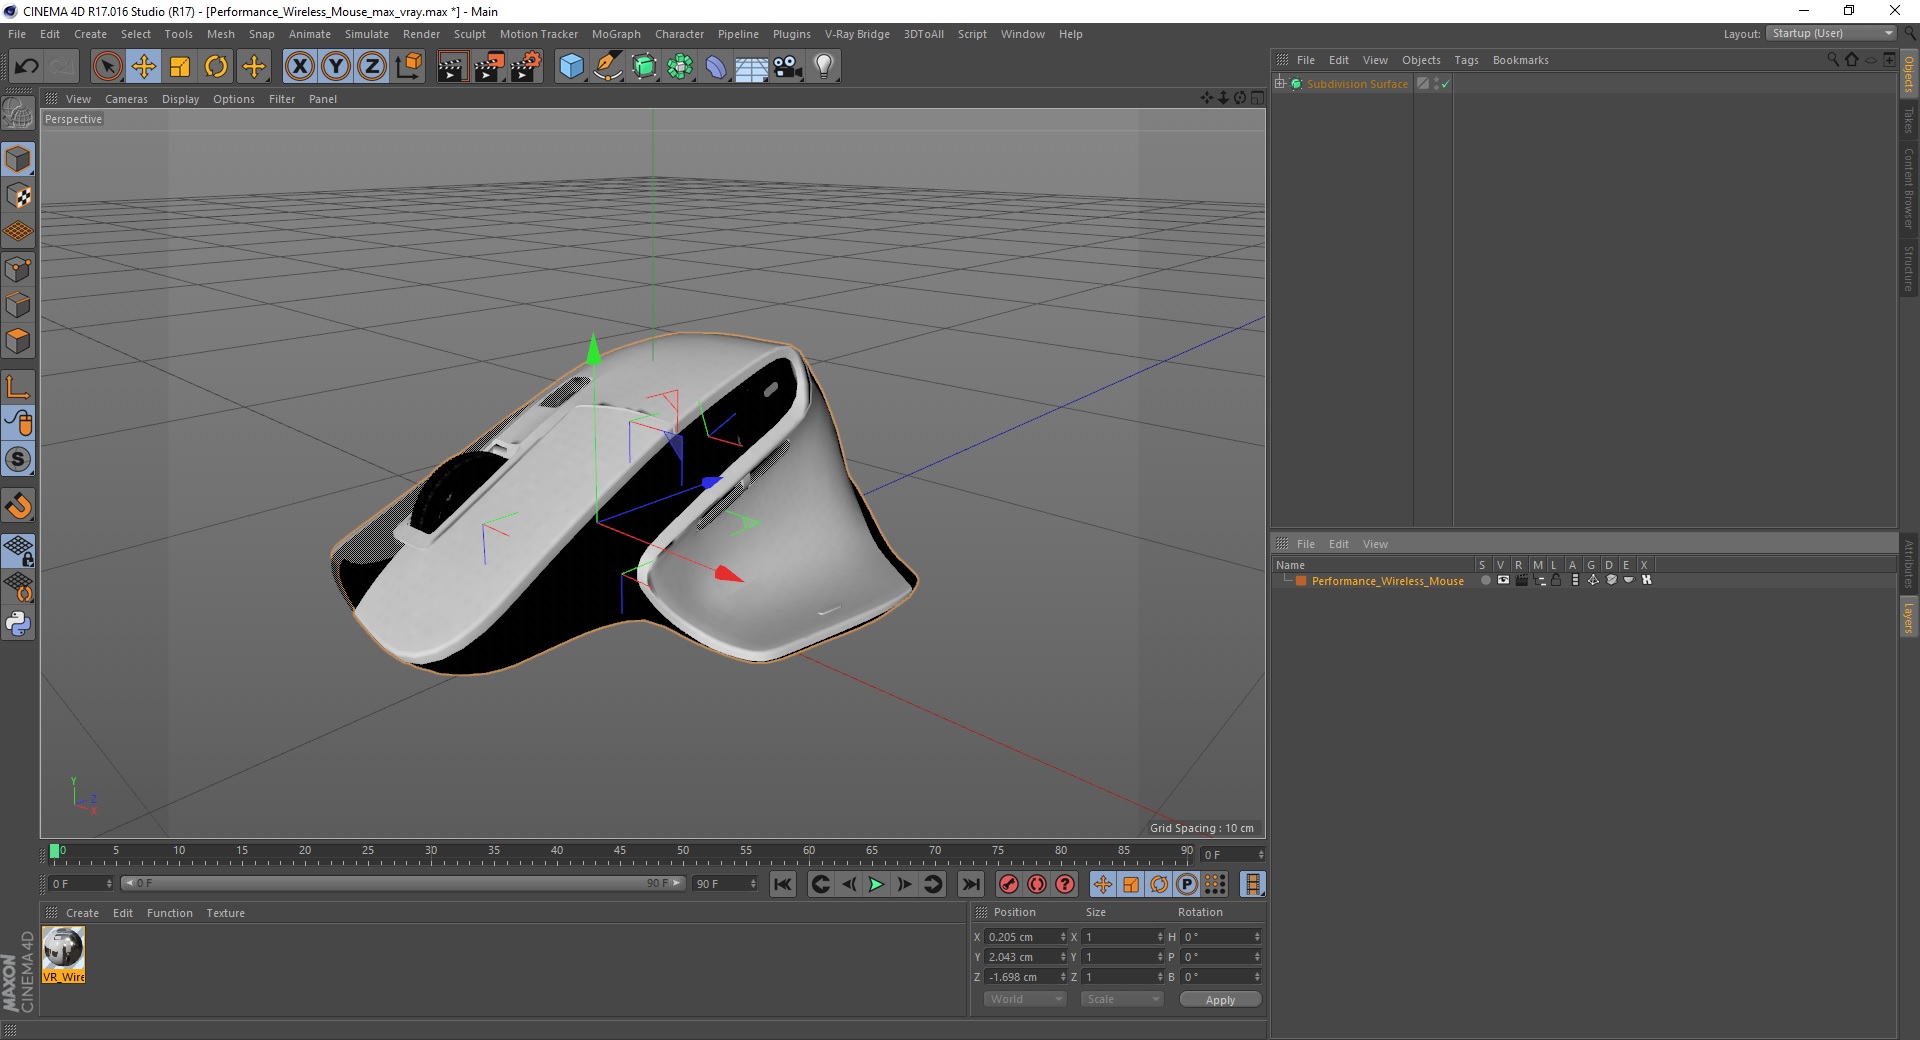Image resolution: width=1920 pixels, height=1040 pixels.
Task: Activate the Rotate tool in top toolbar
Action: 216,67
